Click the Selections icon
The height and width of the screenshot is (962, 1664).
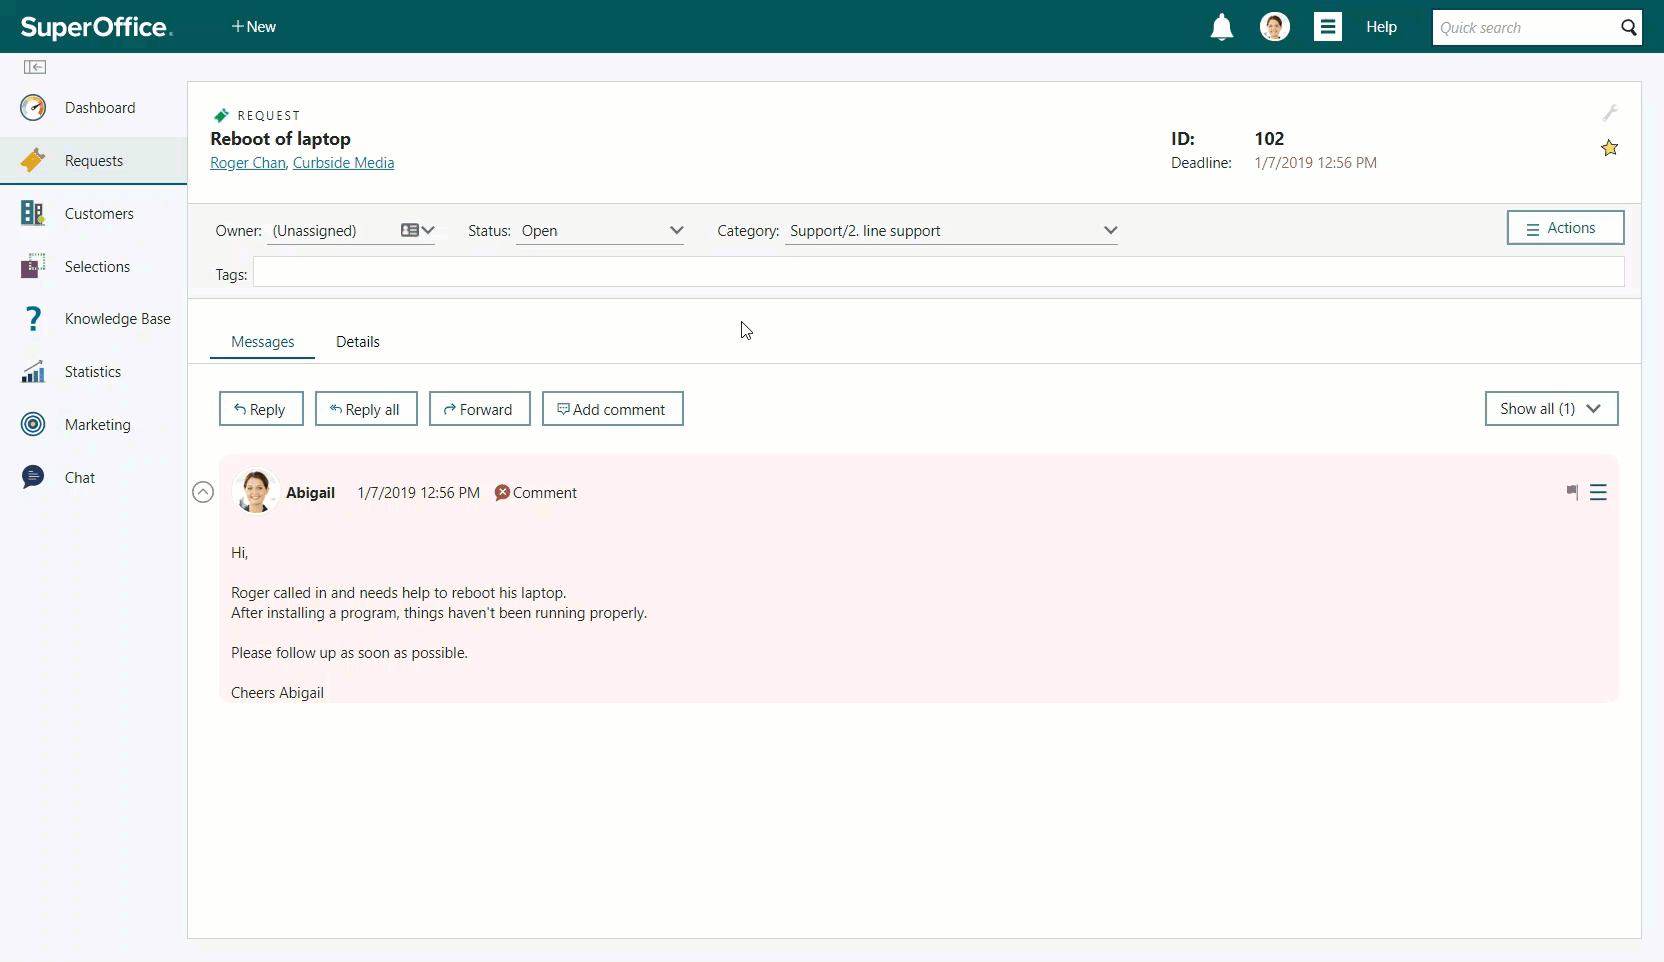tap(33, 266)
